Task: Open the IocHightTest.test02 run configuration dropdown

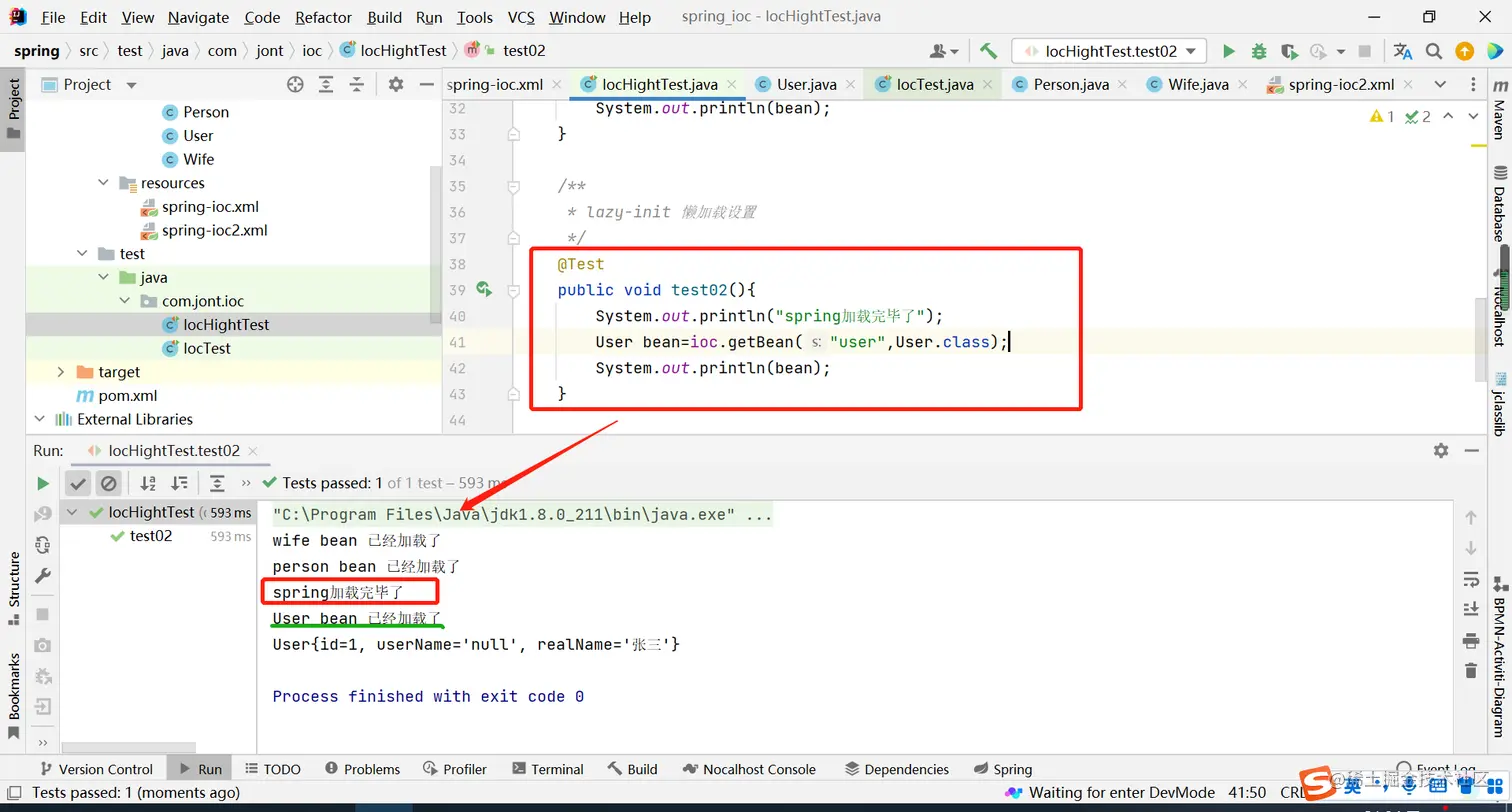Action: pyautogui.click(x=1109, y=51)
